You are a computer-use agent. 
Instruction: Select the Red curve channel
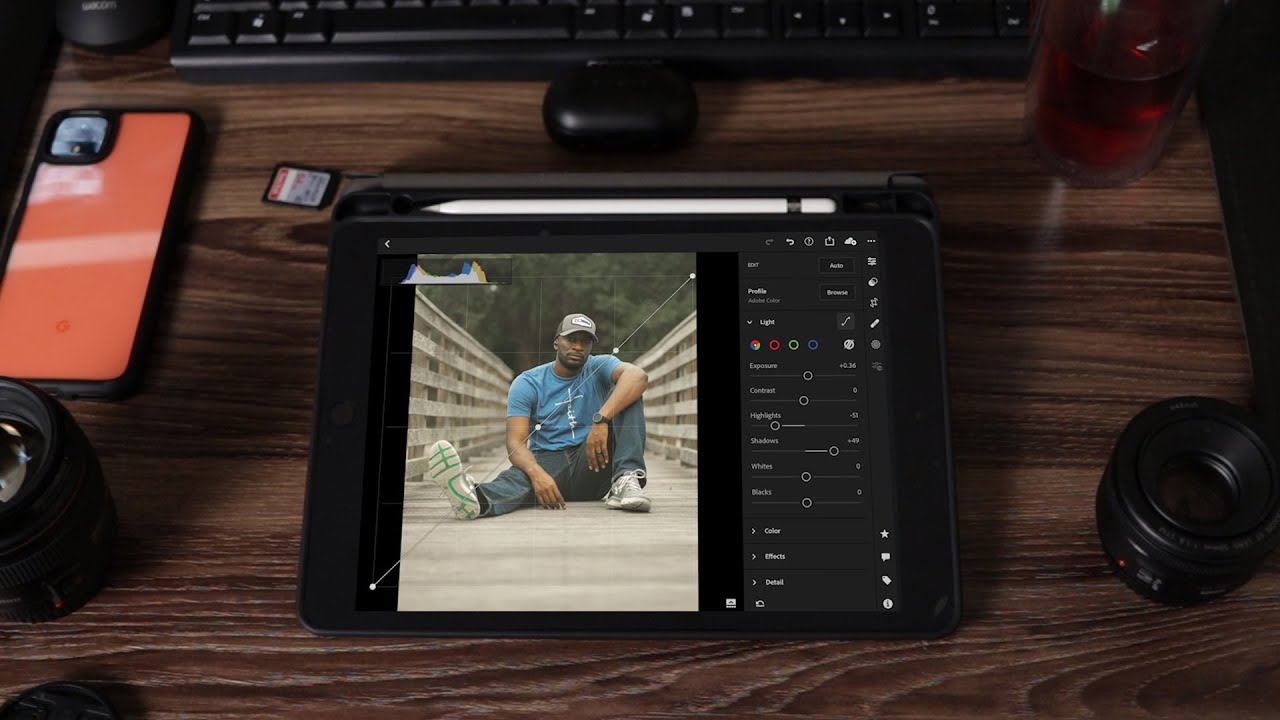(x=774, y=345)
